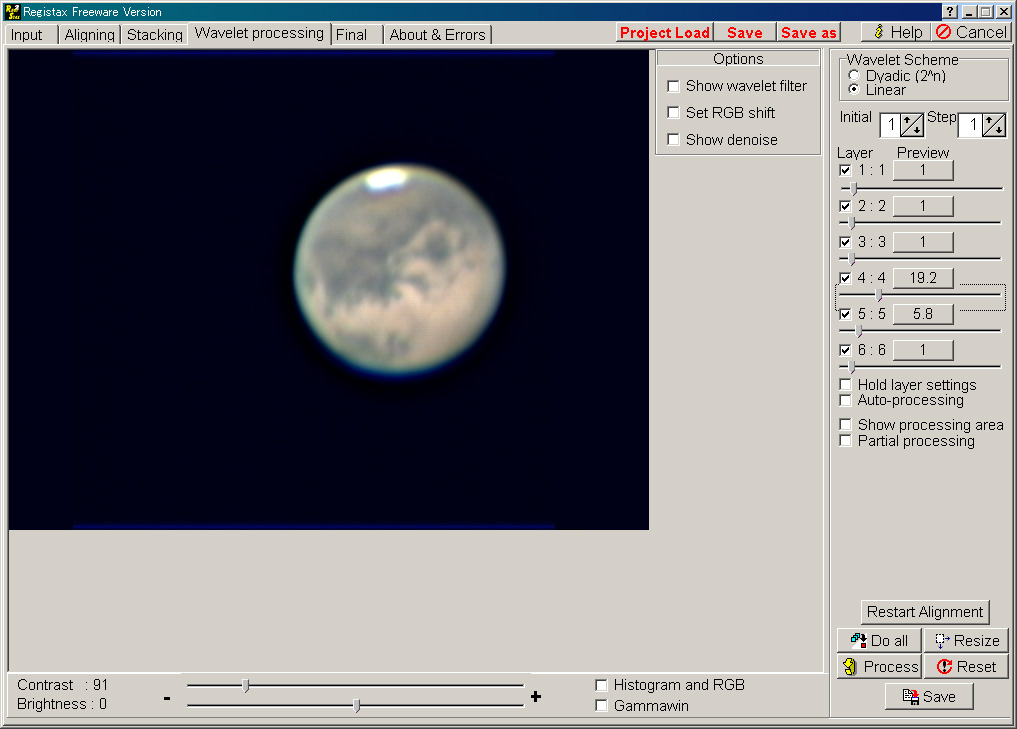This screenshot has height=729, width=1017.
Task: Open the Aligning tab
Action: click(x=89, y=35)
